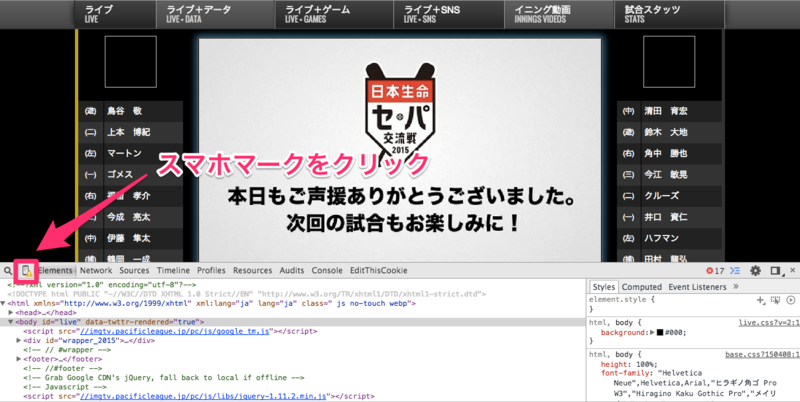This screenshot has height=402, width=800.
Task: Expand the background property value triangle
Action: click(x=652, y=333)
